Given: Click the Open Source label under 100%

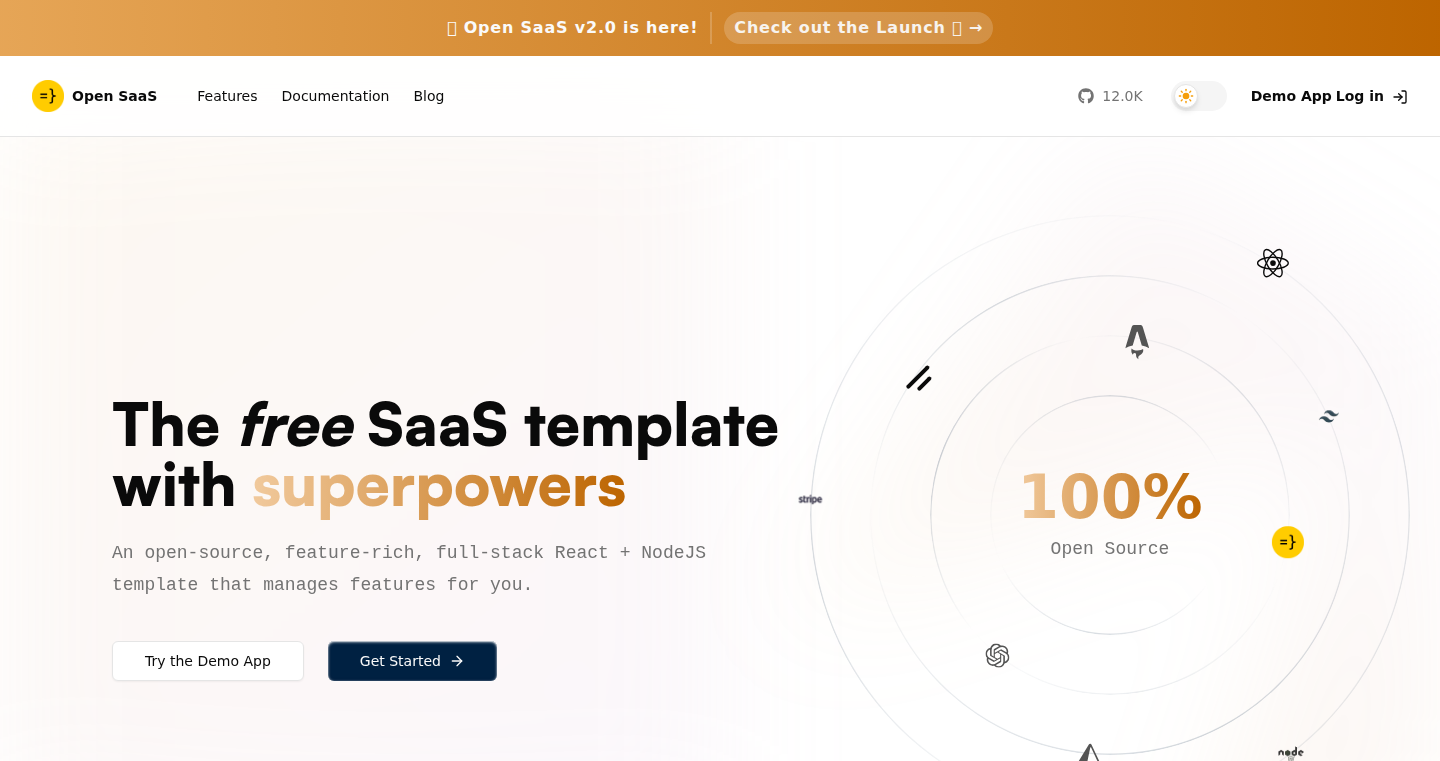Looking at the screenshot, I should pyautogui.click(x=1110, y=549).
